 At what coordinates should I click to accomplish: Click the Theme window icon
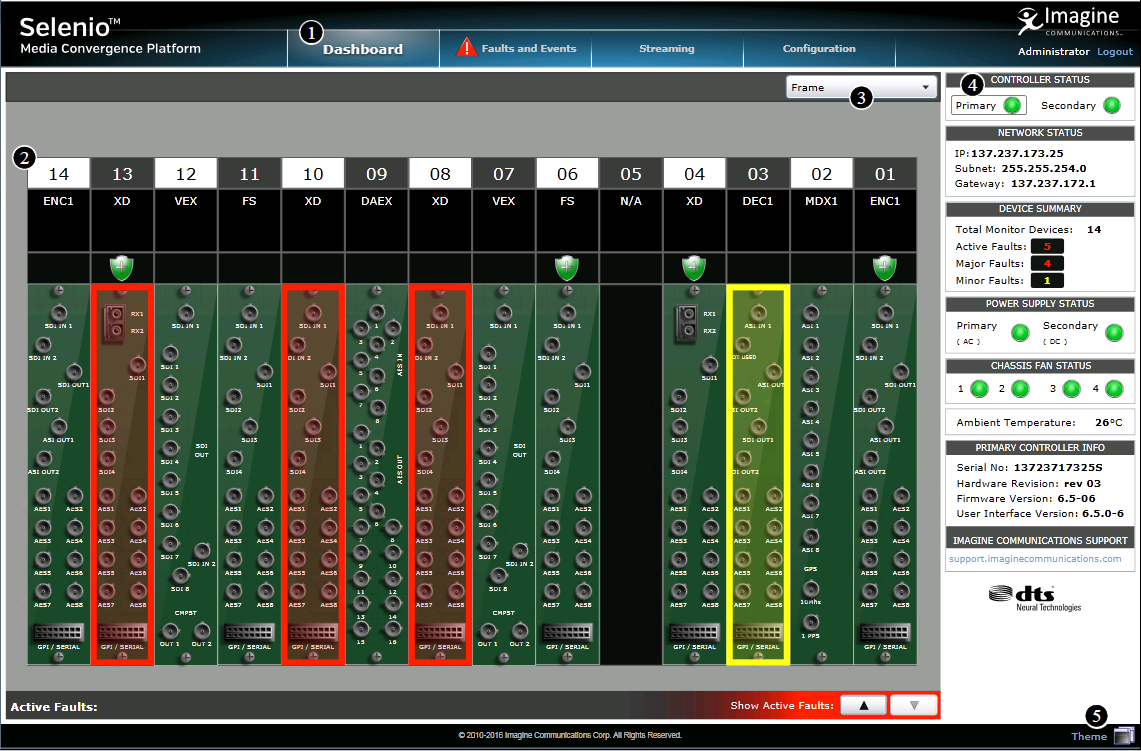coord(1124,736)
